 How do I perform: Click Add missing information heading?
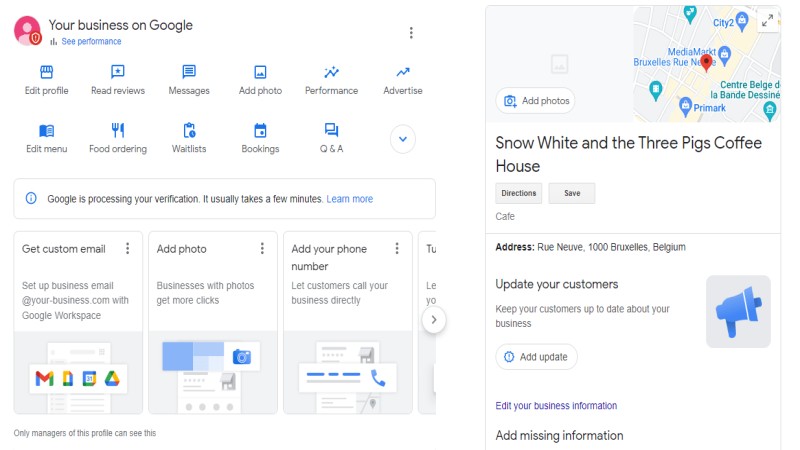click(x=559, y=435)
